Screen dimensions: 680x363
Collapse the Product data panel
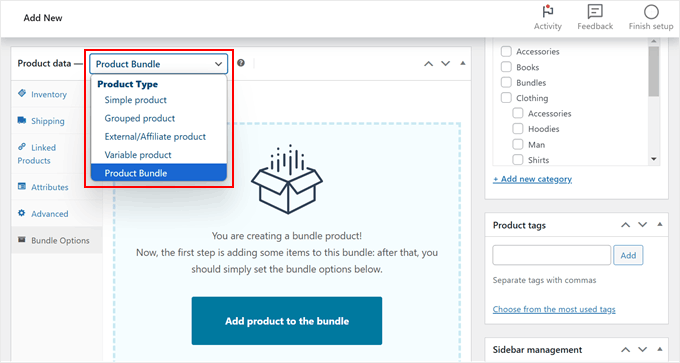coord(463,63)
